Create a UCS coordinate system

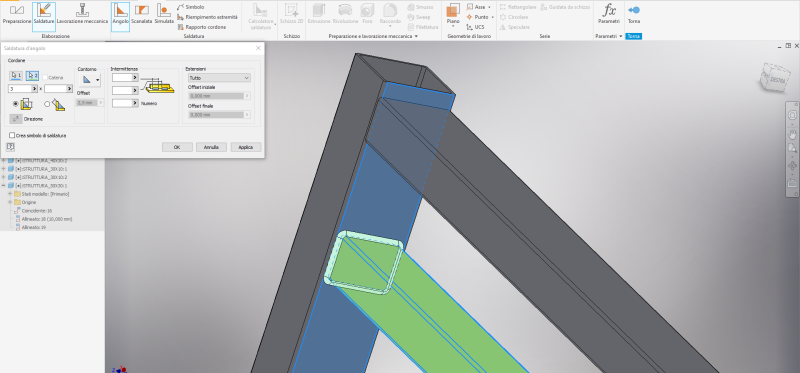pyautogui.click(x=475, y=27)
